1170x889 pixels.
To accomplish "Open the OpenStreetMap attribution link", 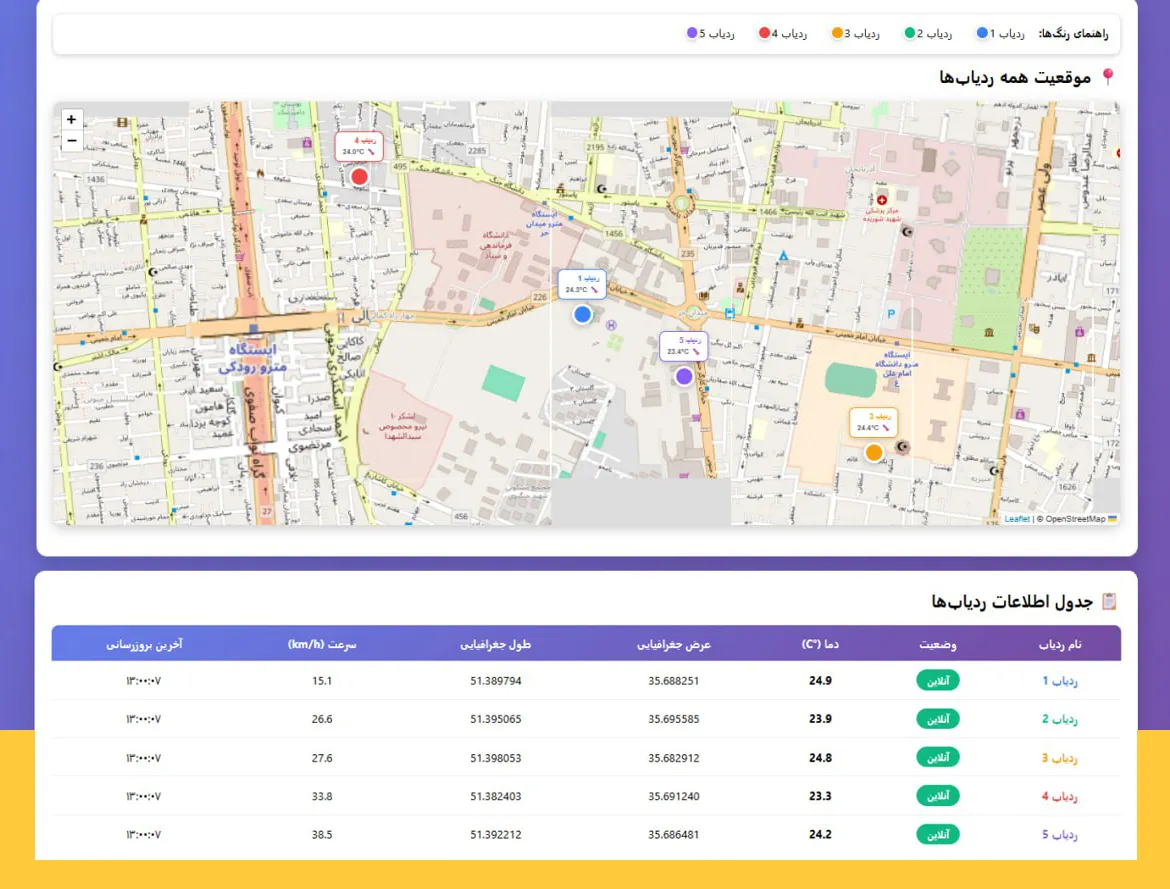I will pos(1075,519).
